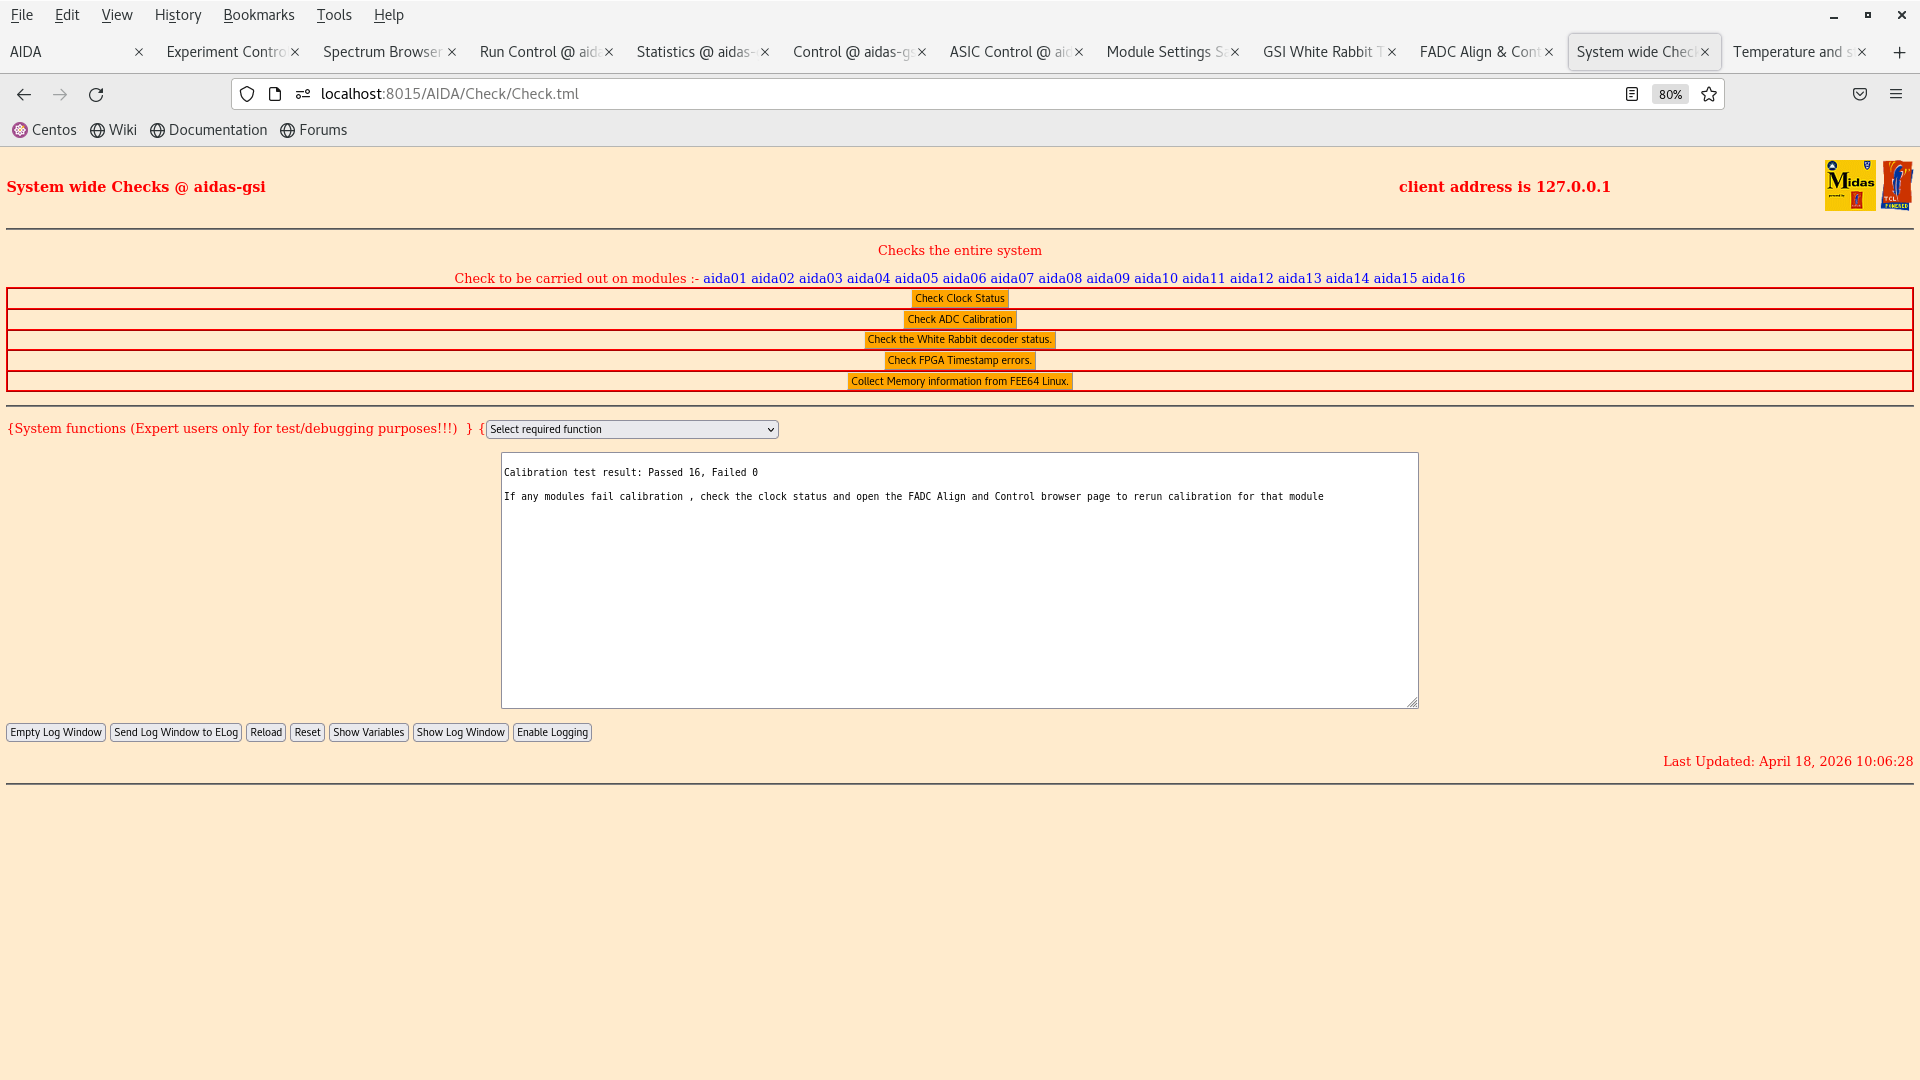Click inside the log output text area
The height and width of the screenshot is (1080, 1920).
pos(959,580)
